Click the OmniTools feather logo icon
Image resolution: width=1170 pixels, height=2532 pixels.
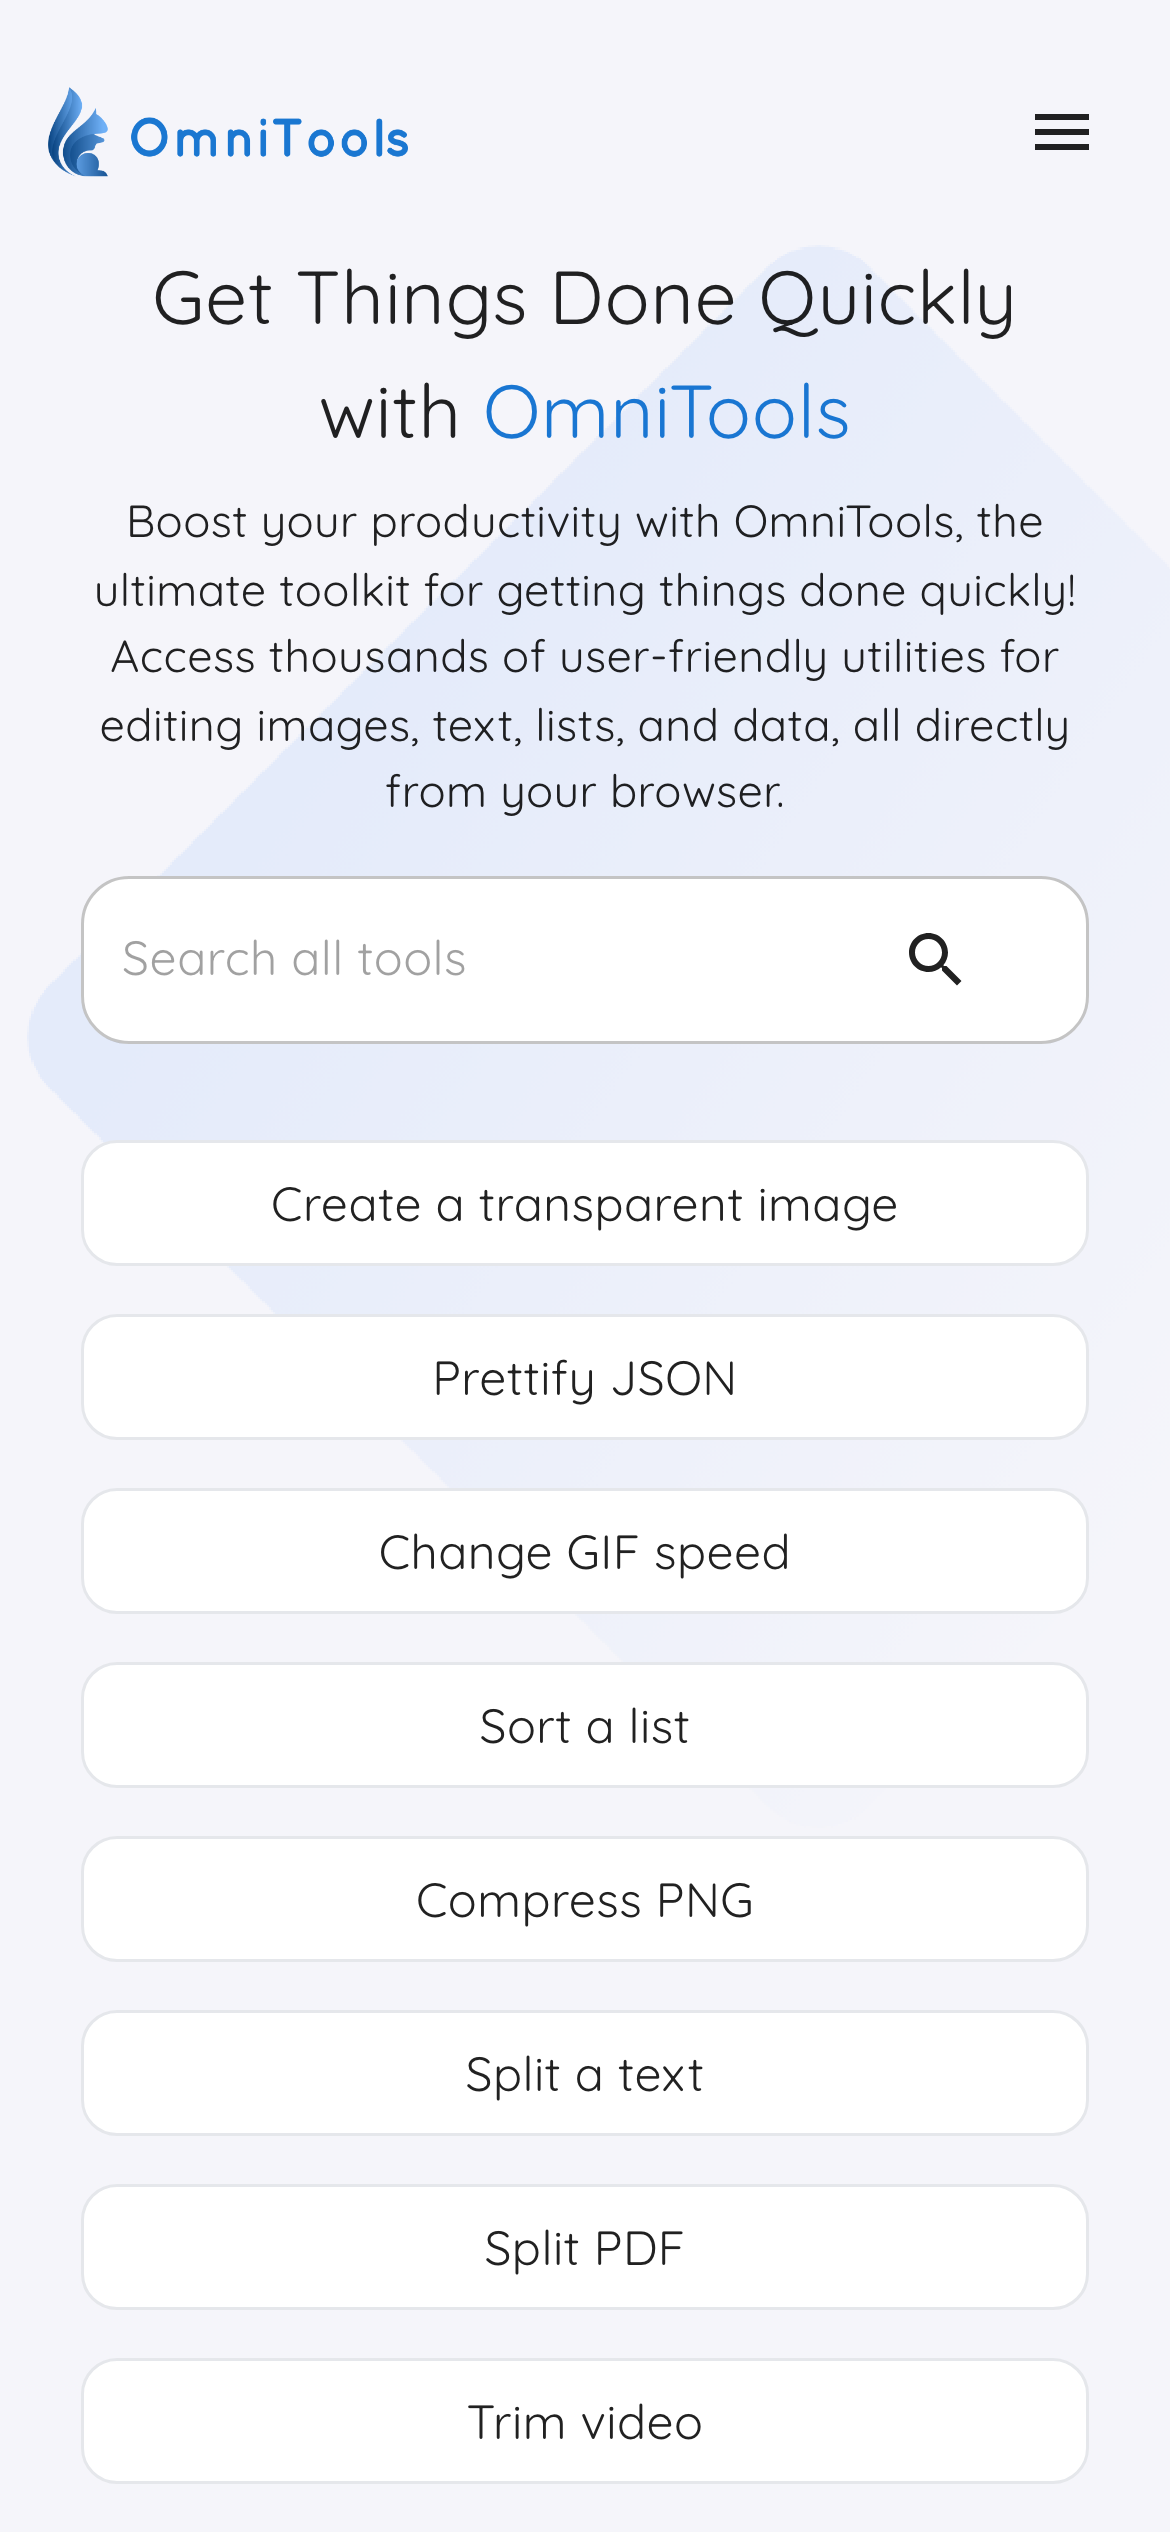click(78, 133)
